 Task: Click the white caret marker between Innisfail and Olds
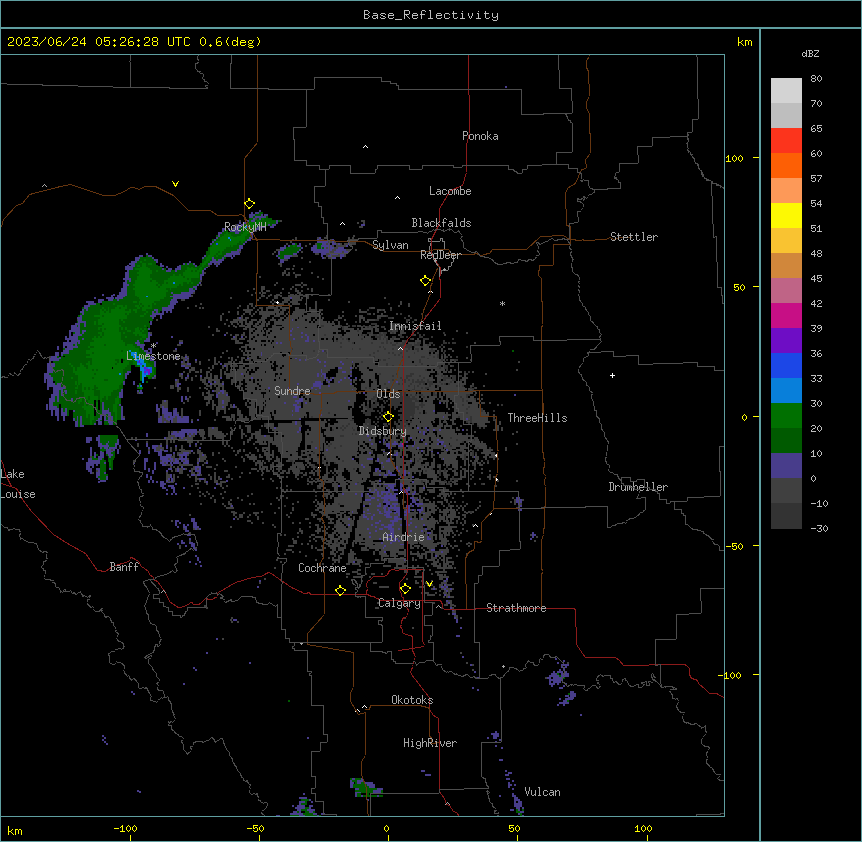tap(400, 348)
